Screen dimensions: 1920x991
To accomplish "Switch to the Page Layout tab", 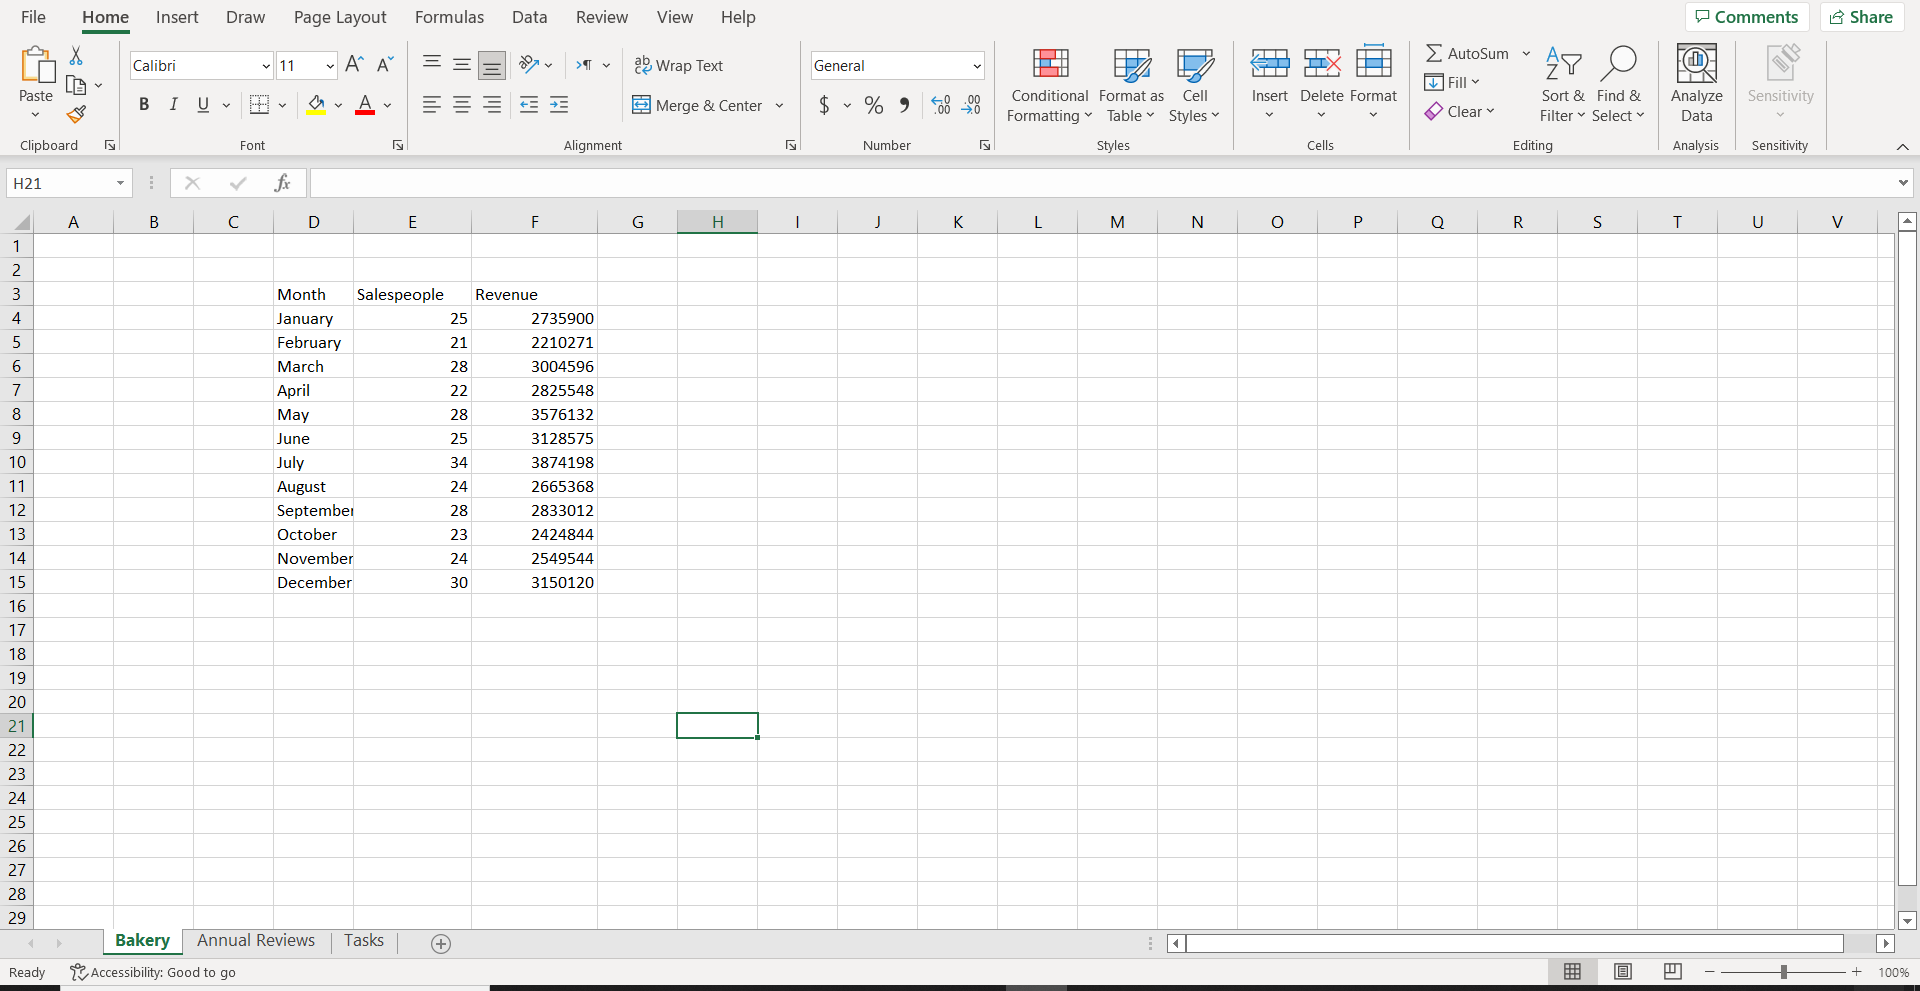I will click(340, 17).
